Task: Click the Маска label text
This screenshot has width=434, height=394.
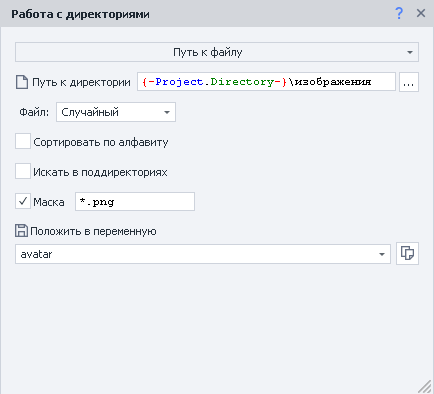Action: pyautogui.click(x=49, y=202)
